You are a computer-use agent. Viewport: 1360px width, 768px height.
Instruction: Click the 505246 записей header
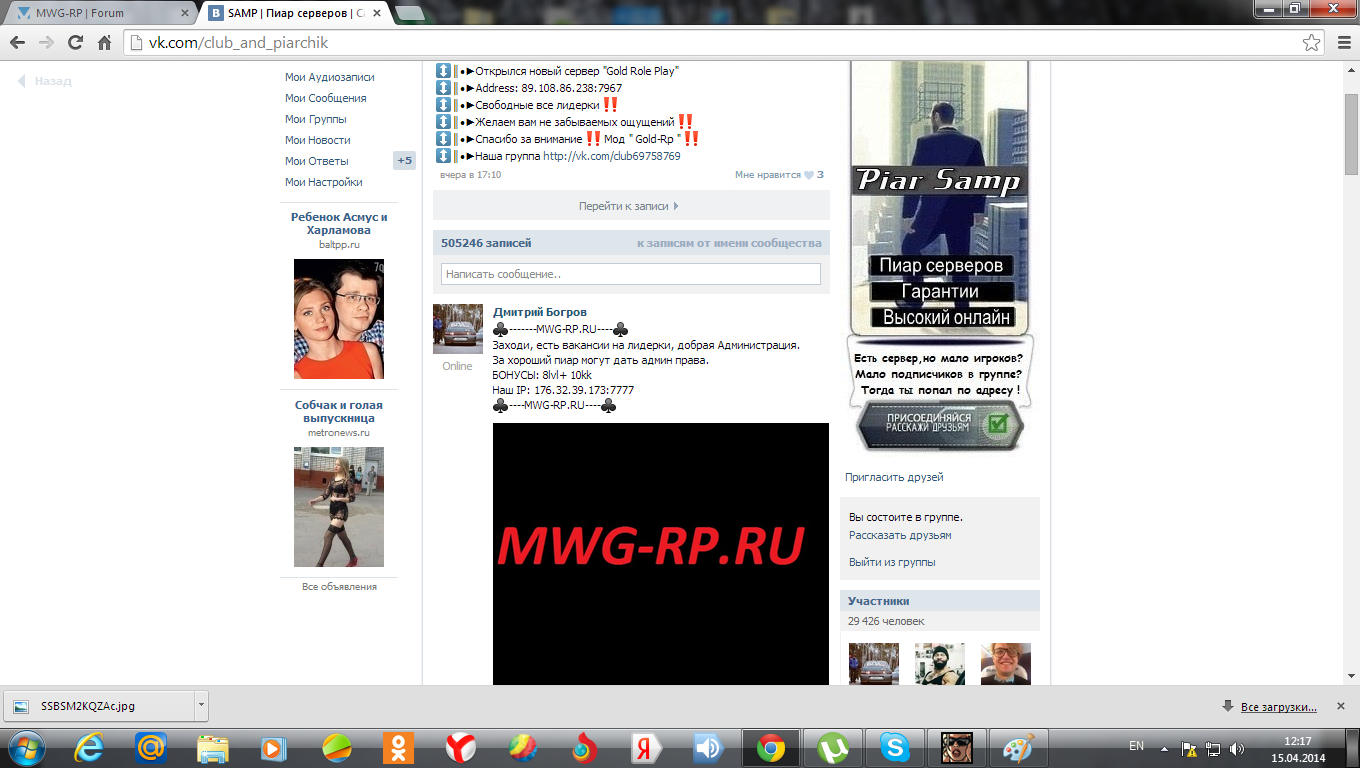click(486, 243)
